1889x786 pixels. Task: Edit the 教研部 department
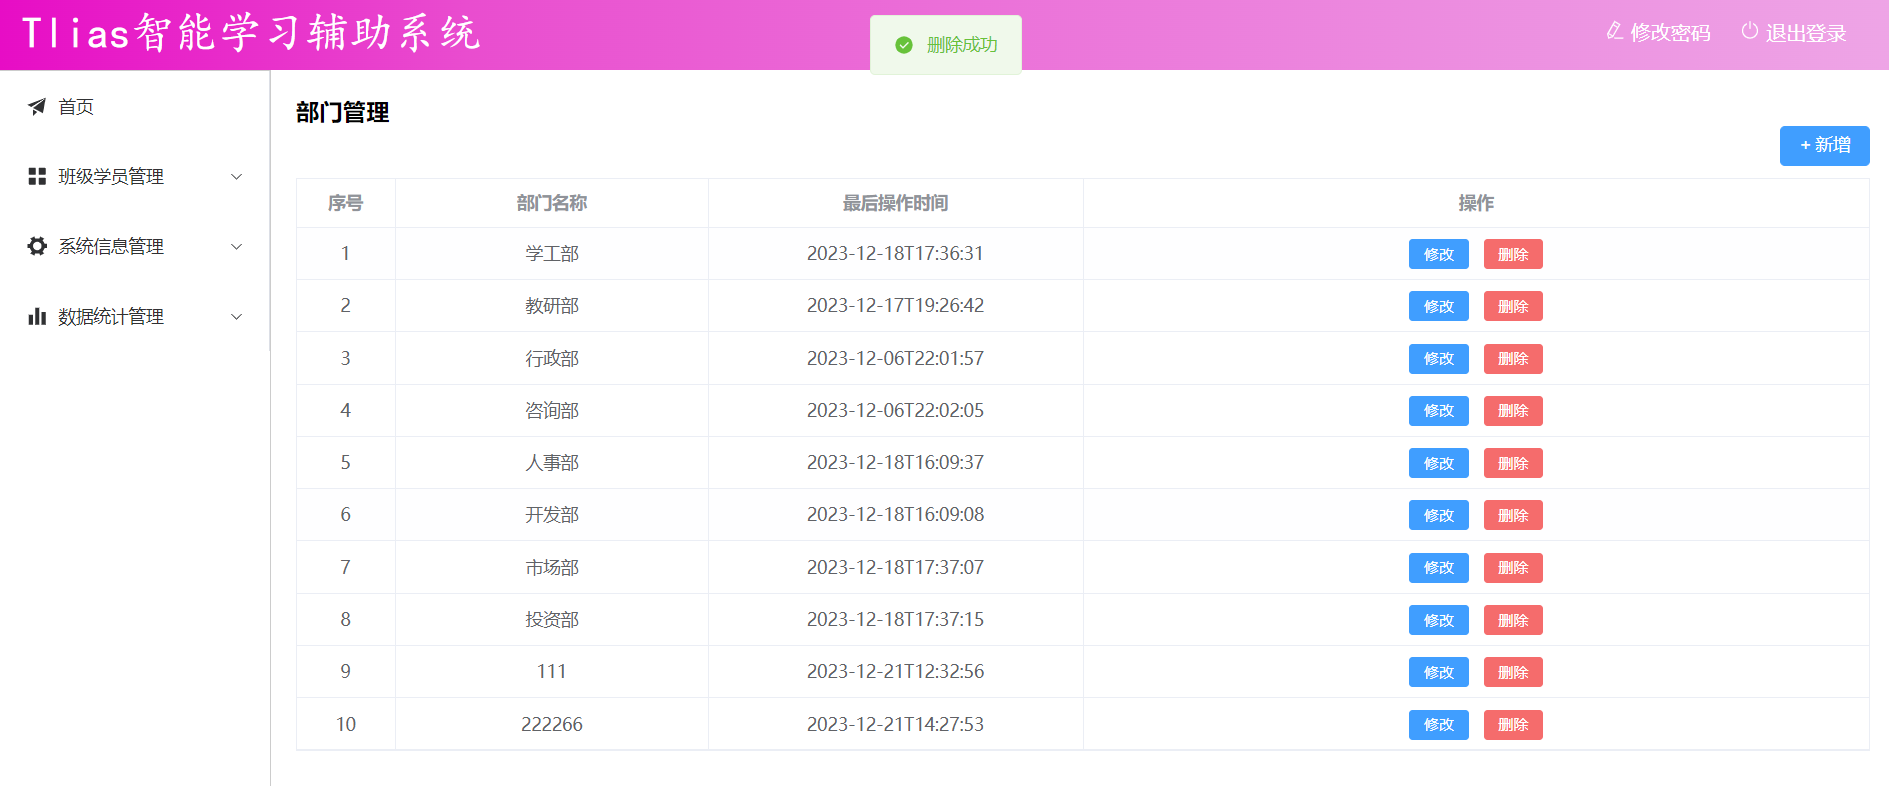pyautogui.click(x=1438, y=306)
